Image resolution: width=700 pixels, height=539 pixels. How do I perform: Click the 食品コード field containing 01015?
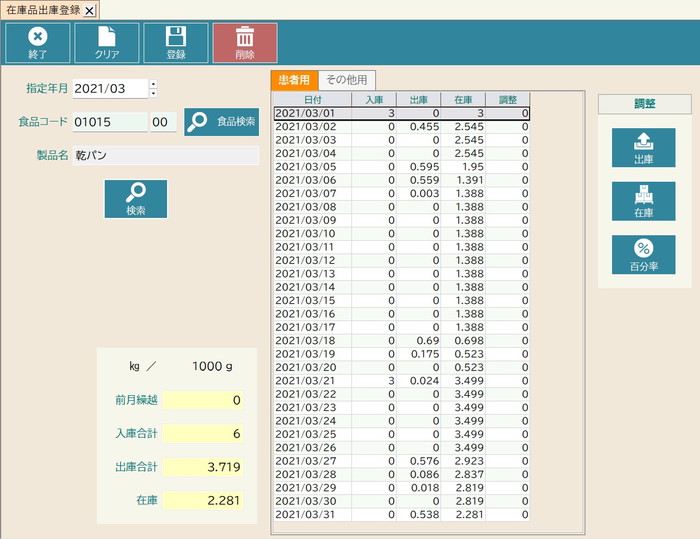pos(109,122)
